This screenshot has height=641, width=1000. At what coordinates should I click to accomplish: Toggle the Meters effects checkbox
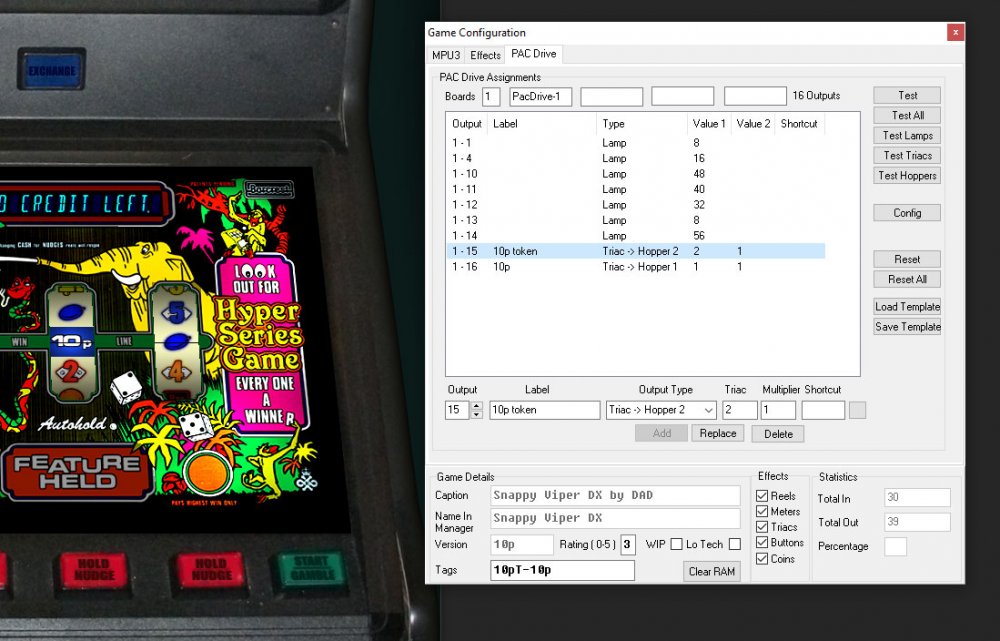click(x=762, y=512)
